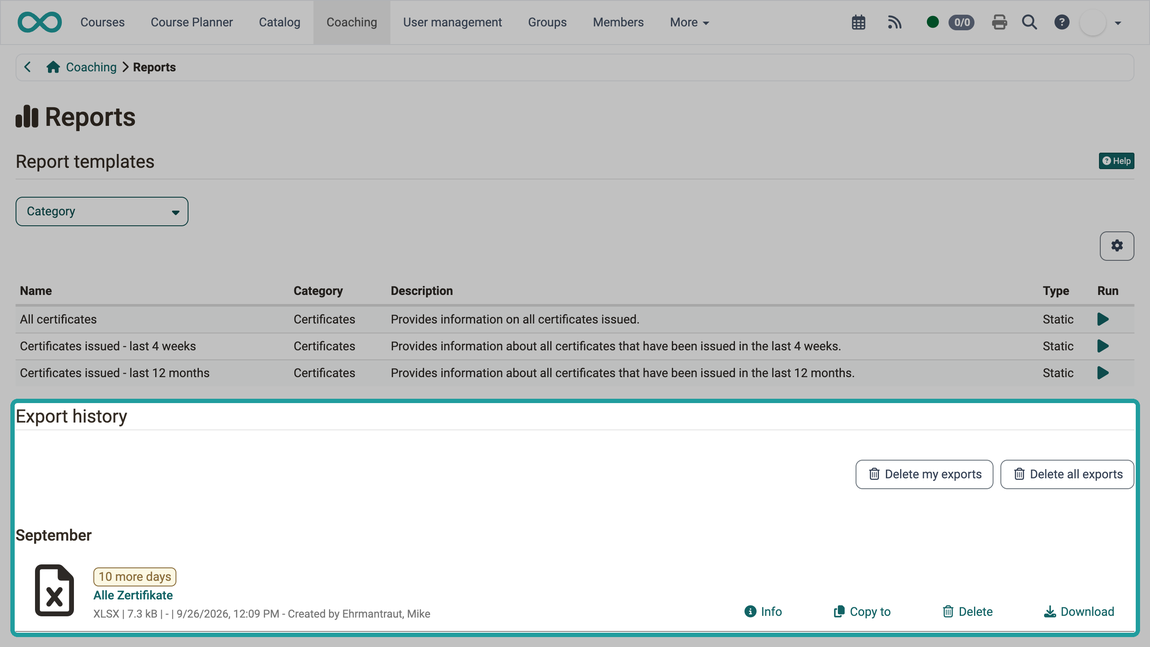Image resolution: width=1150 pixels, height=647 pixels.
Task: Open the Category filter dropdown
Action: point(102,211)
